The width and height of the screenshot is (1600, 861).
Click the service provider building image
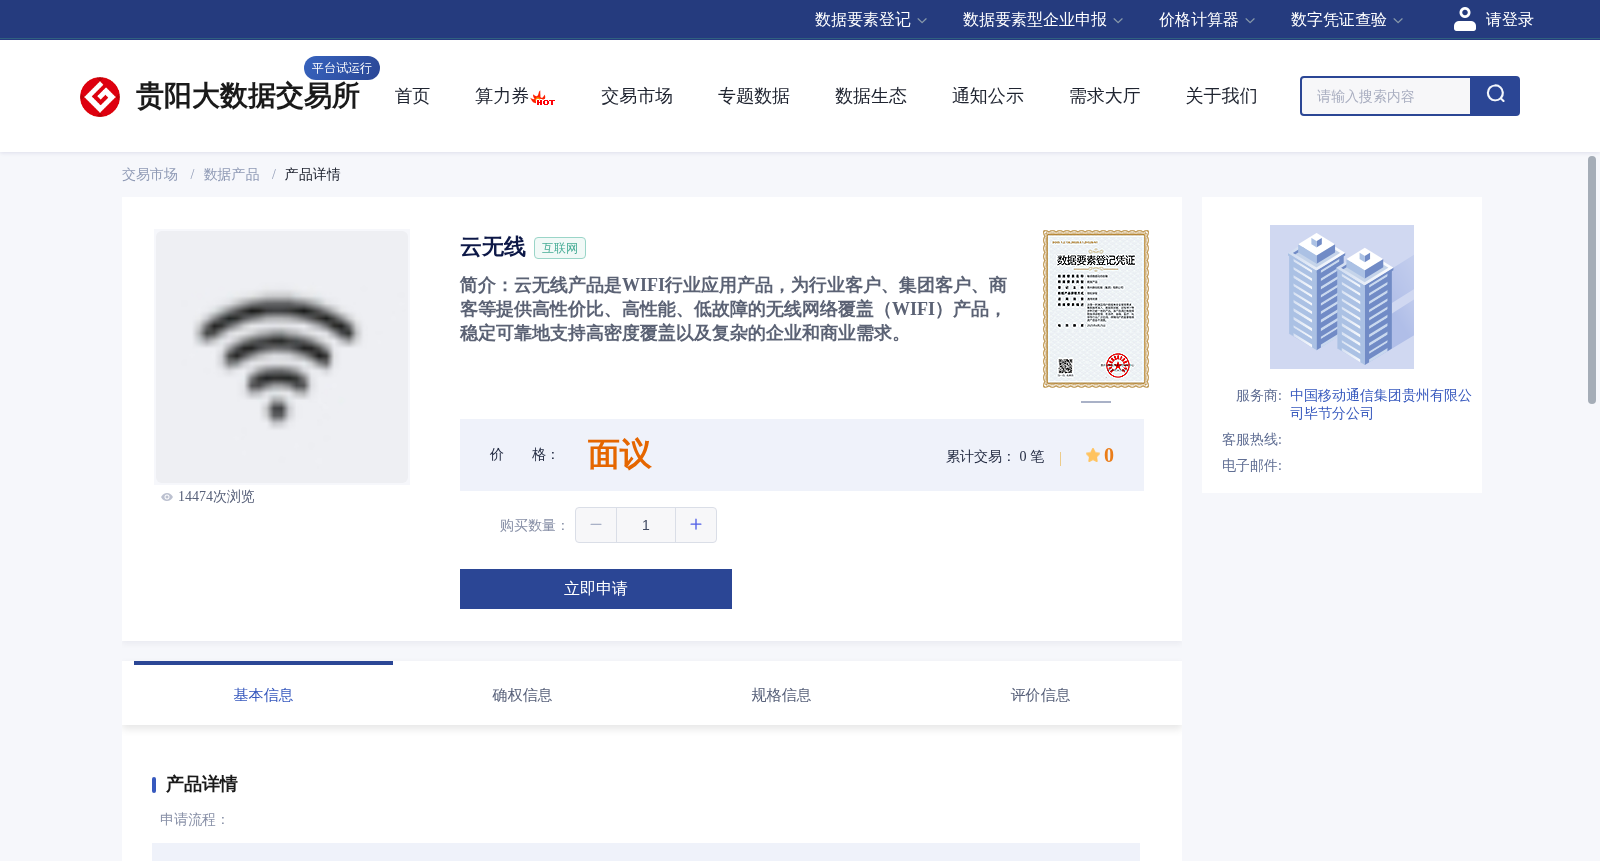coord(1342,297)
